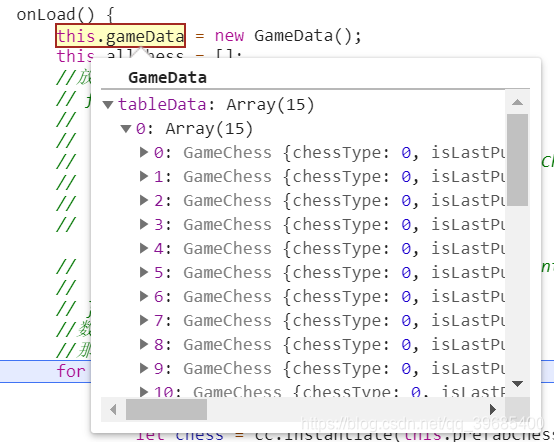This screenshot has width=554, height=442.
Task: Click the highlighted this.gameData expression
Action: 120,36
